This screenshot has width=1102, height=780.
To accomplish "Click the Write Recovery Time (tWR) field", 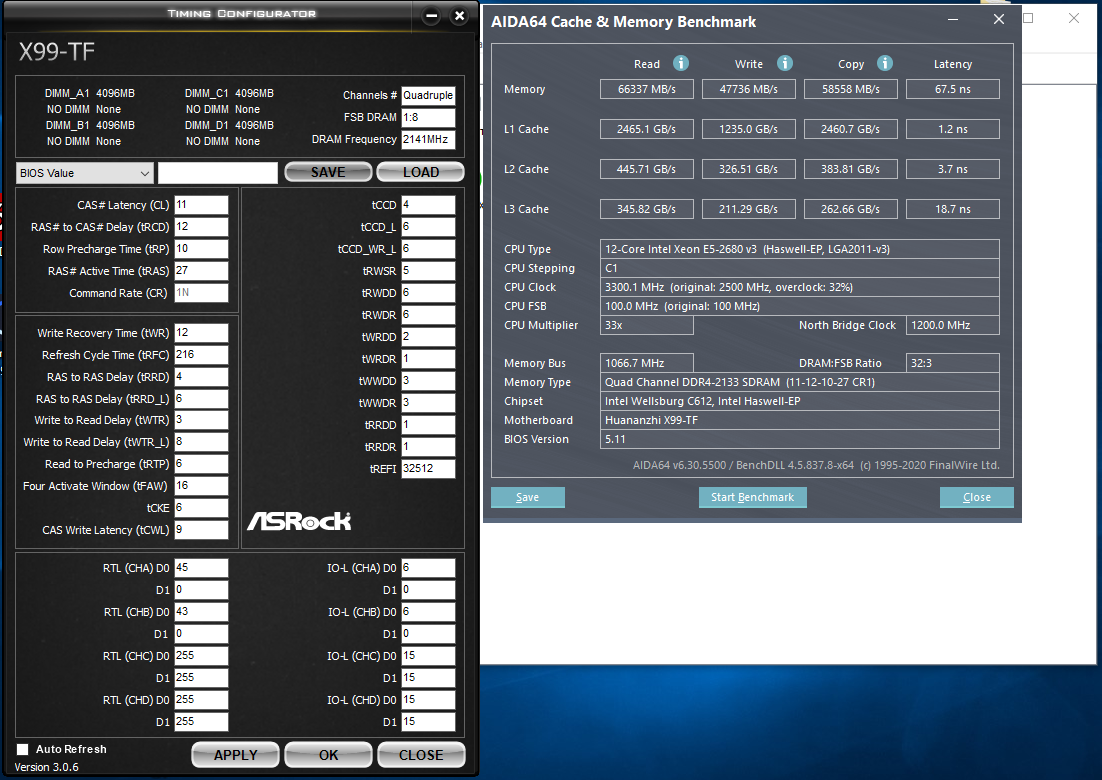I will tap(201, 333).
